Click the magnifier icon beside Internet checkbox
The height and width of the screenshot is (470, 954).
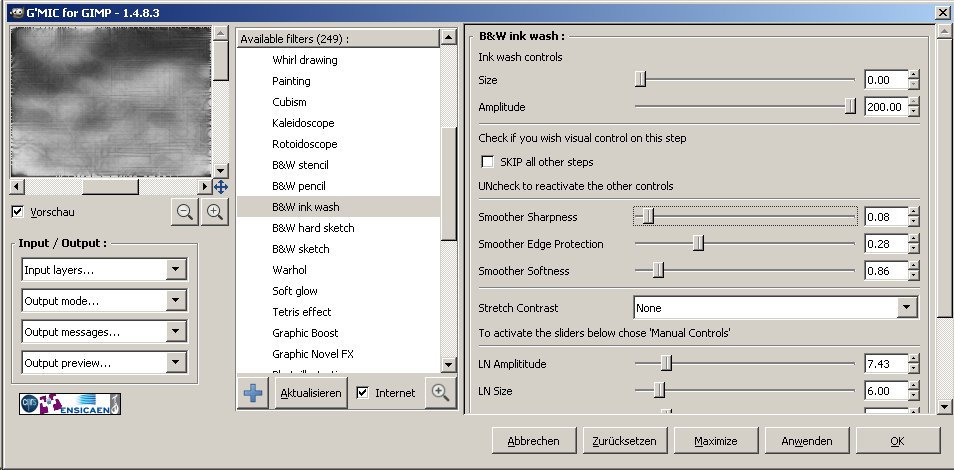pyautogui.click(x=440, y=393)
